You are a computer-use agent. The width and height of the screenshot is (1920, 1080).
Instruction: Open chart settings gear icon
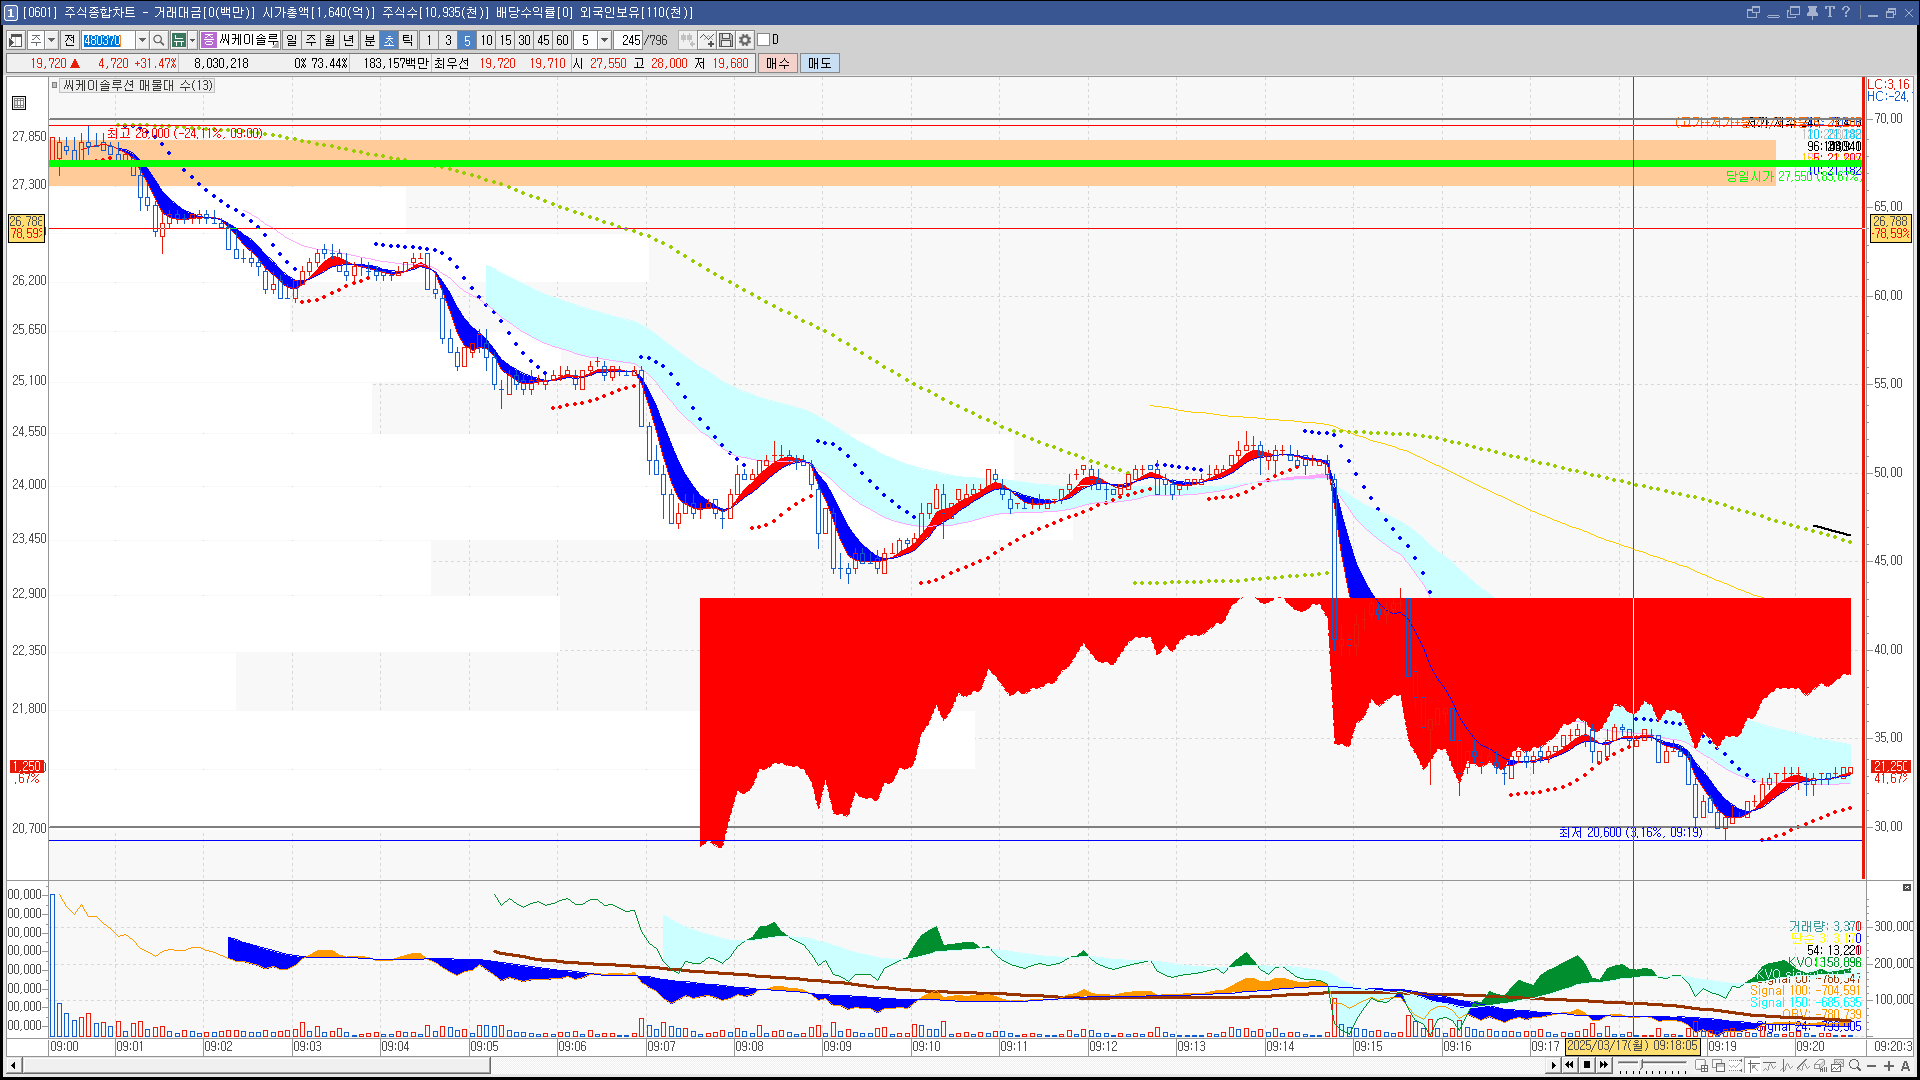tap(745, 40)
